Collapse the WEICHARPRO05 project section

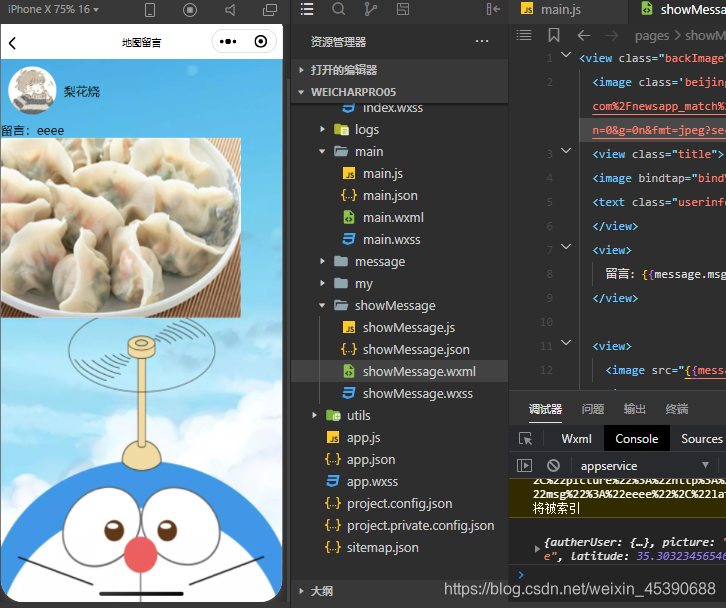(400, 92)
